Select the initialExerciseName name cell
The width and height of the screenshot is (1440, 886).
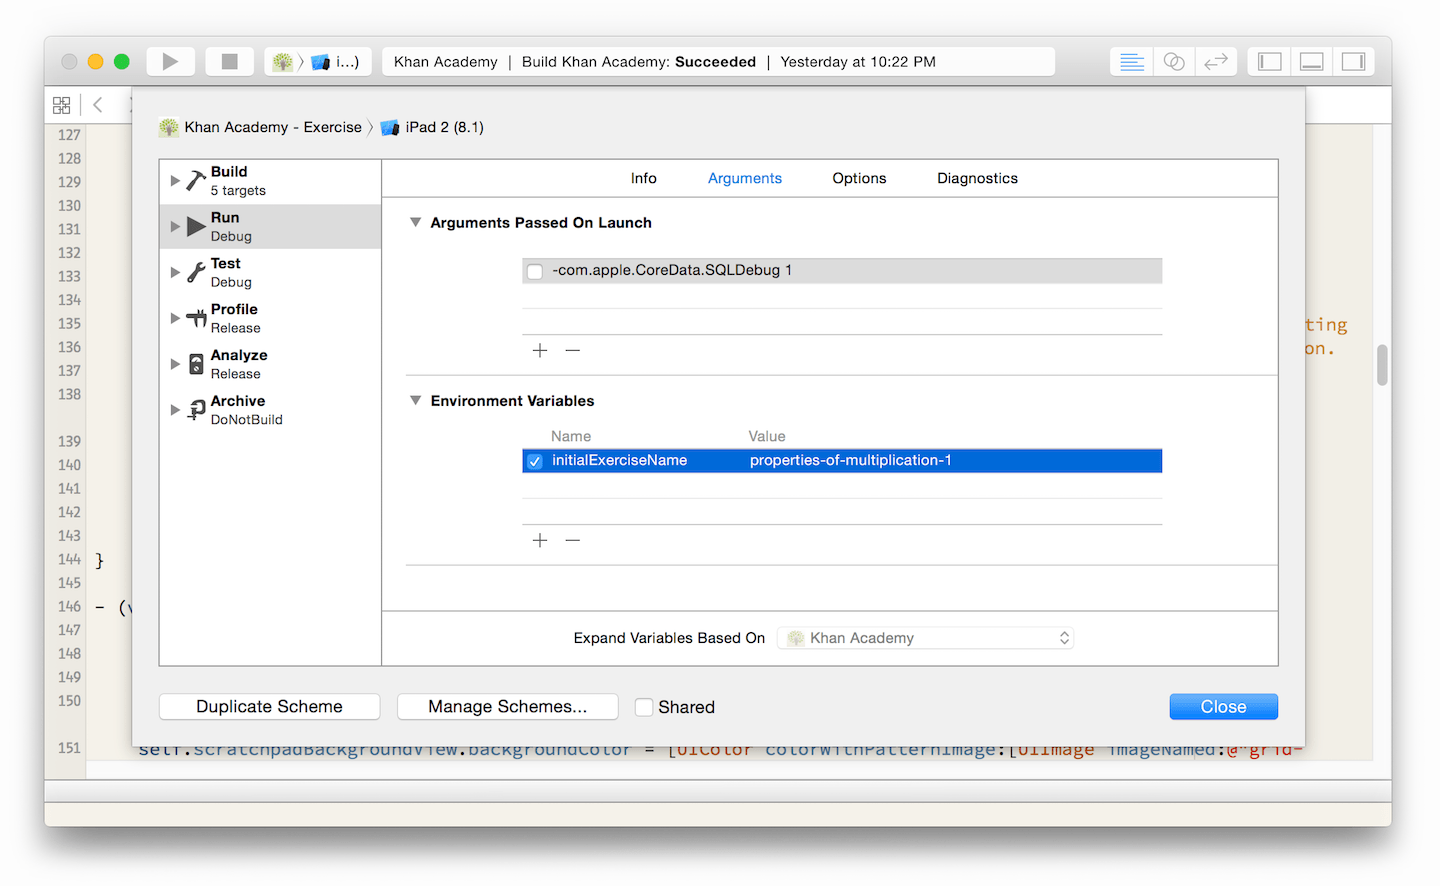[620, 460]
